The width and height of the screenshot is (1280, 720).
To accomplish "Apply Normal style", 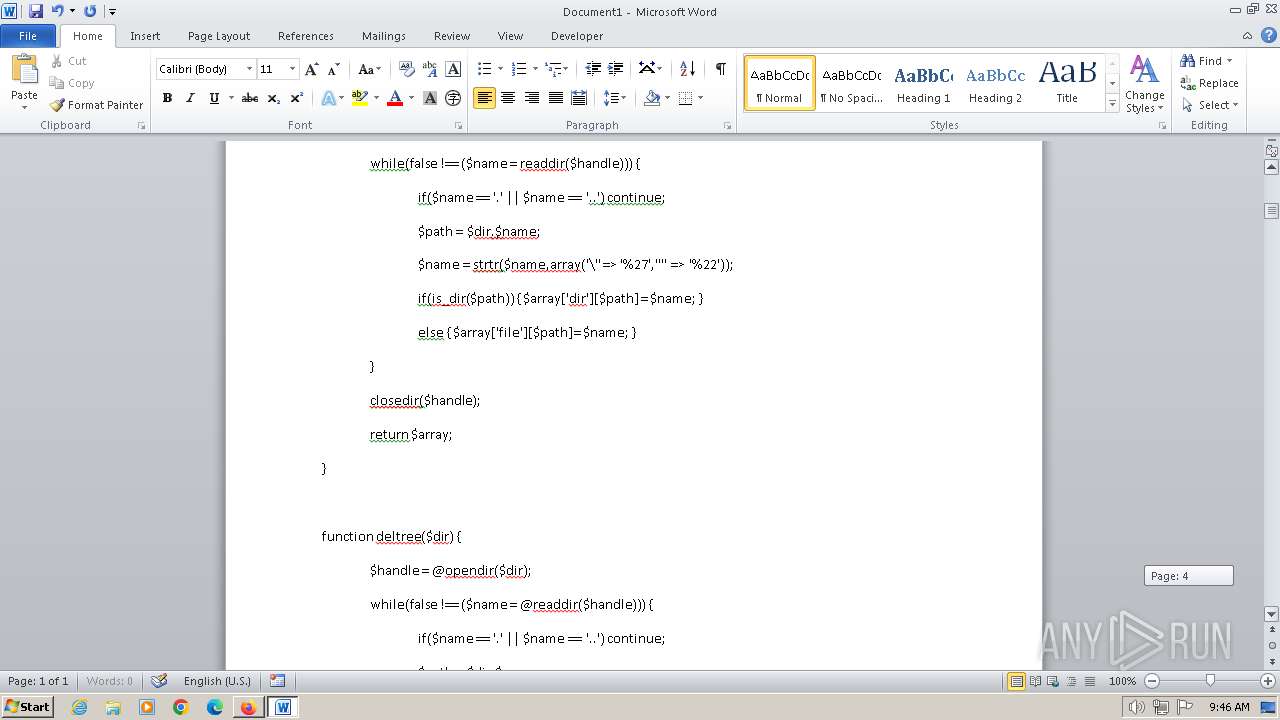I will (779, 83).
